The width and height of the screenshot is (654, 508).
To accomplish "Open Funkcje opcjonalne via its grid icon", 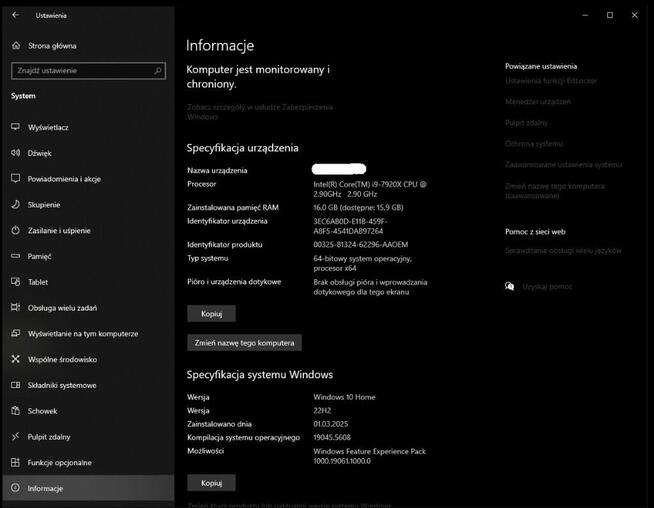I will [x=15, y=462].
